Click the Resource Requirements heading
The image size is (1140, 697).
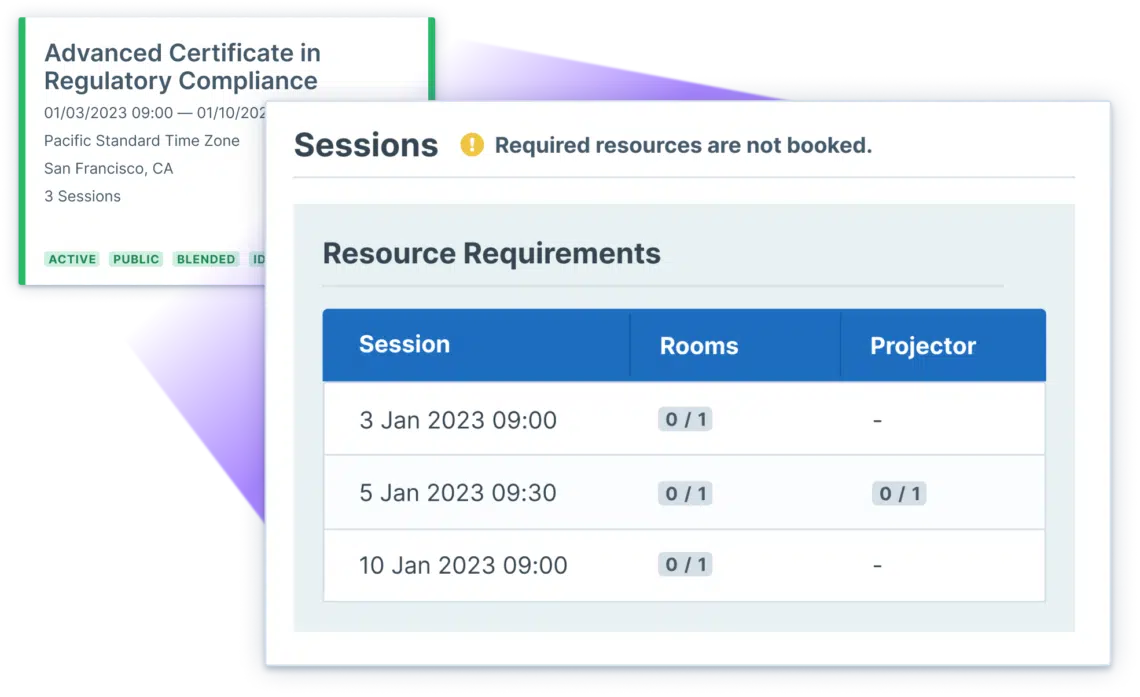pos(491,253)
